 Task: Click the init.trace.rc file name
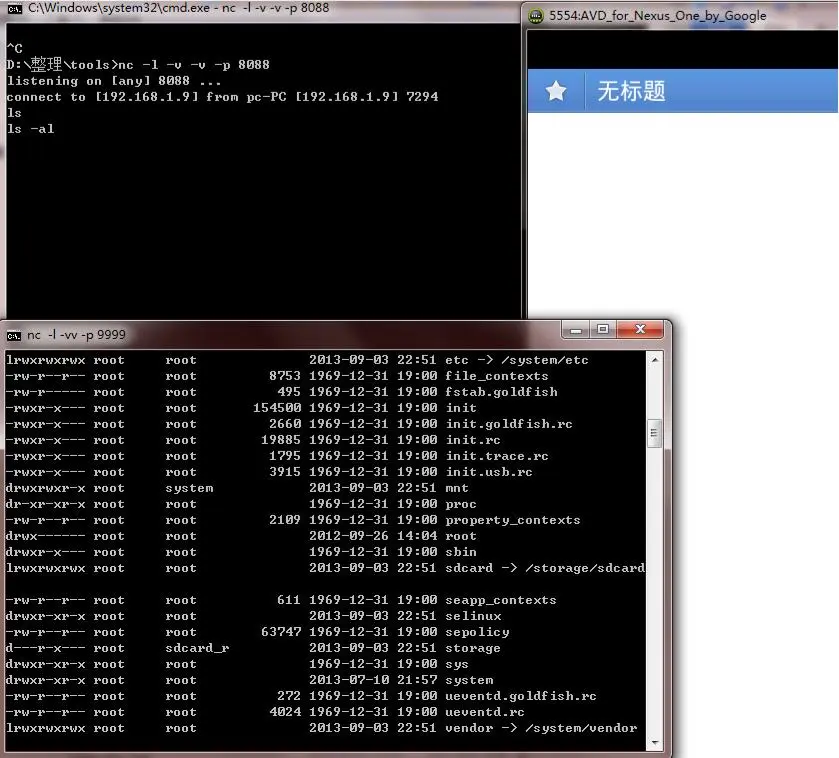(x=497, y=456)
